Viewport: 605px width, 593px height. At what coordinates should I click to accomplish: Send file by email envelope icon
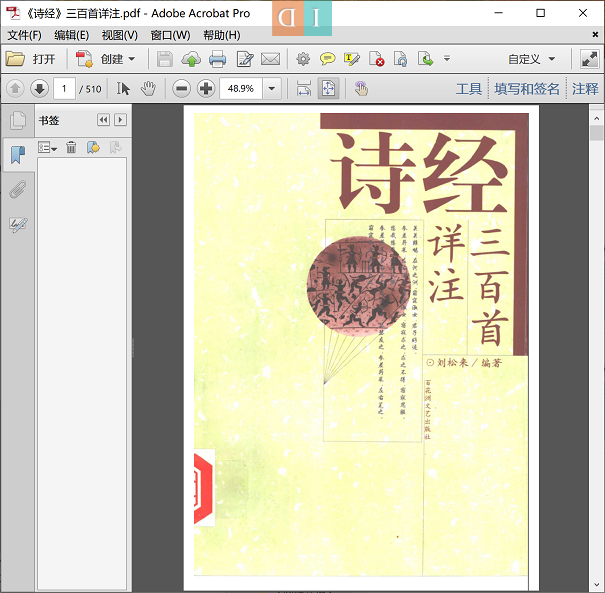pos(270,59)
